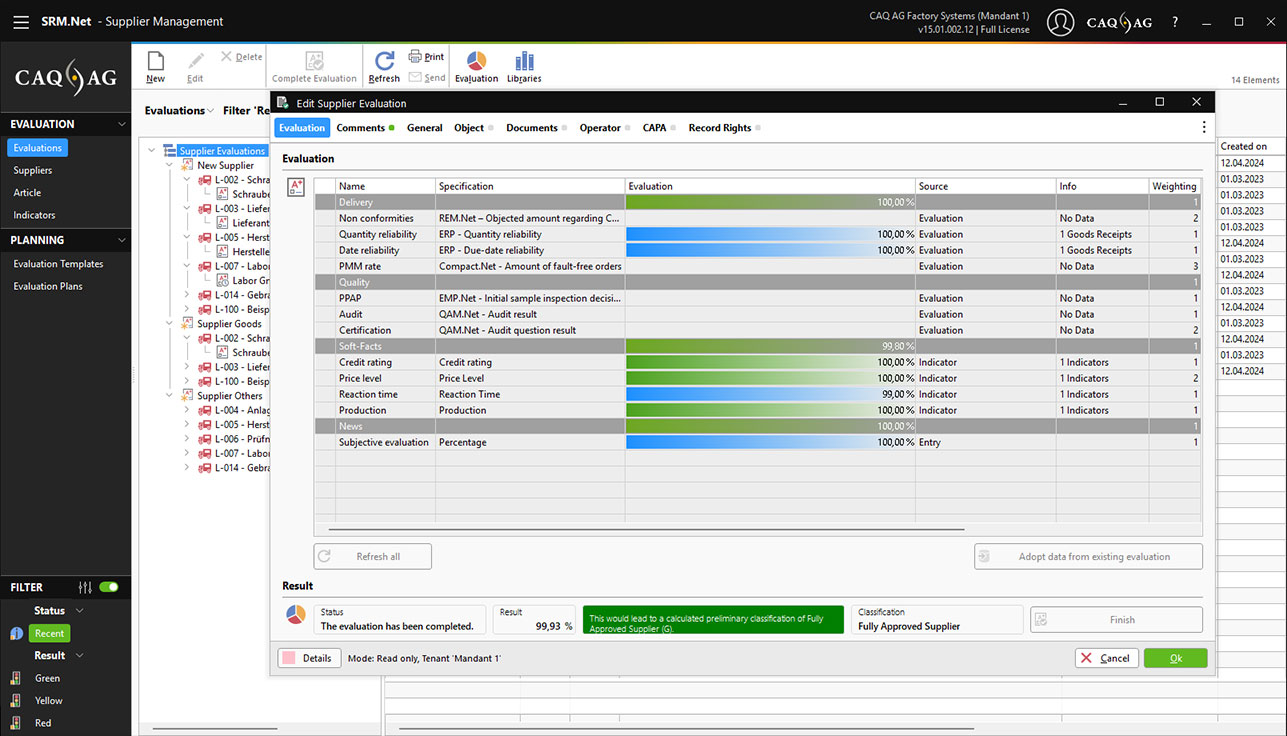Click the Print toolbar icon
The width and height of the screenshot is (1287, 736).
point(427,57)
